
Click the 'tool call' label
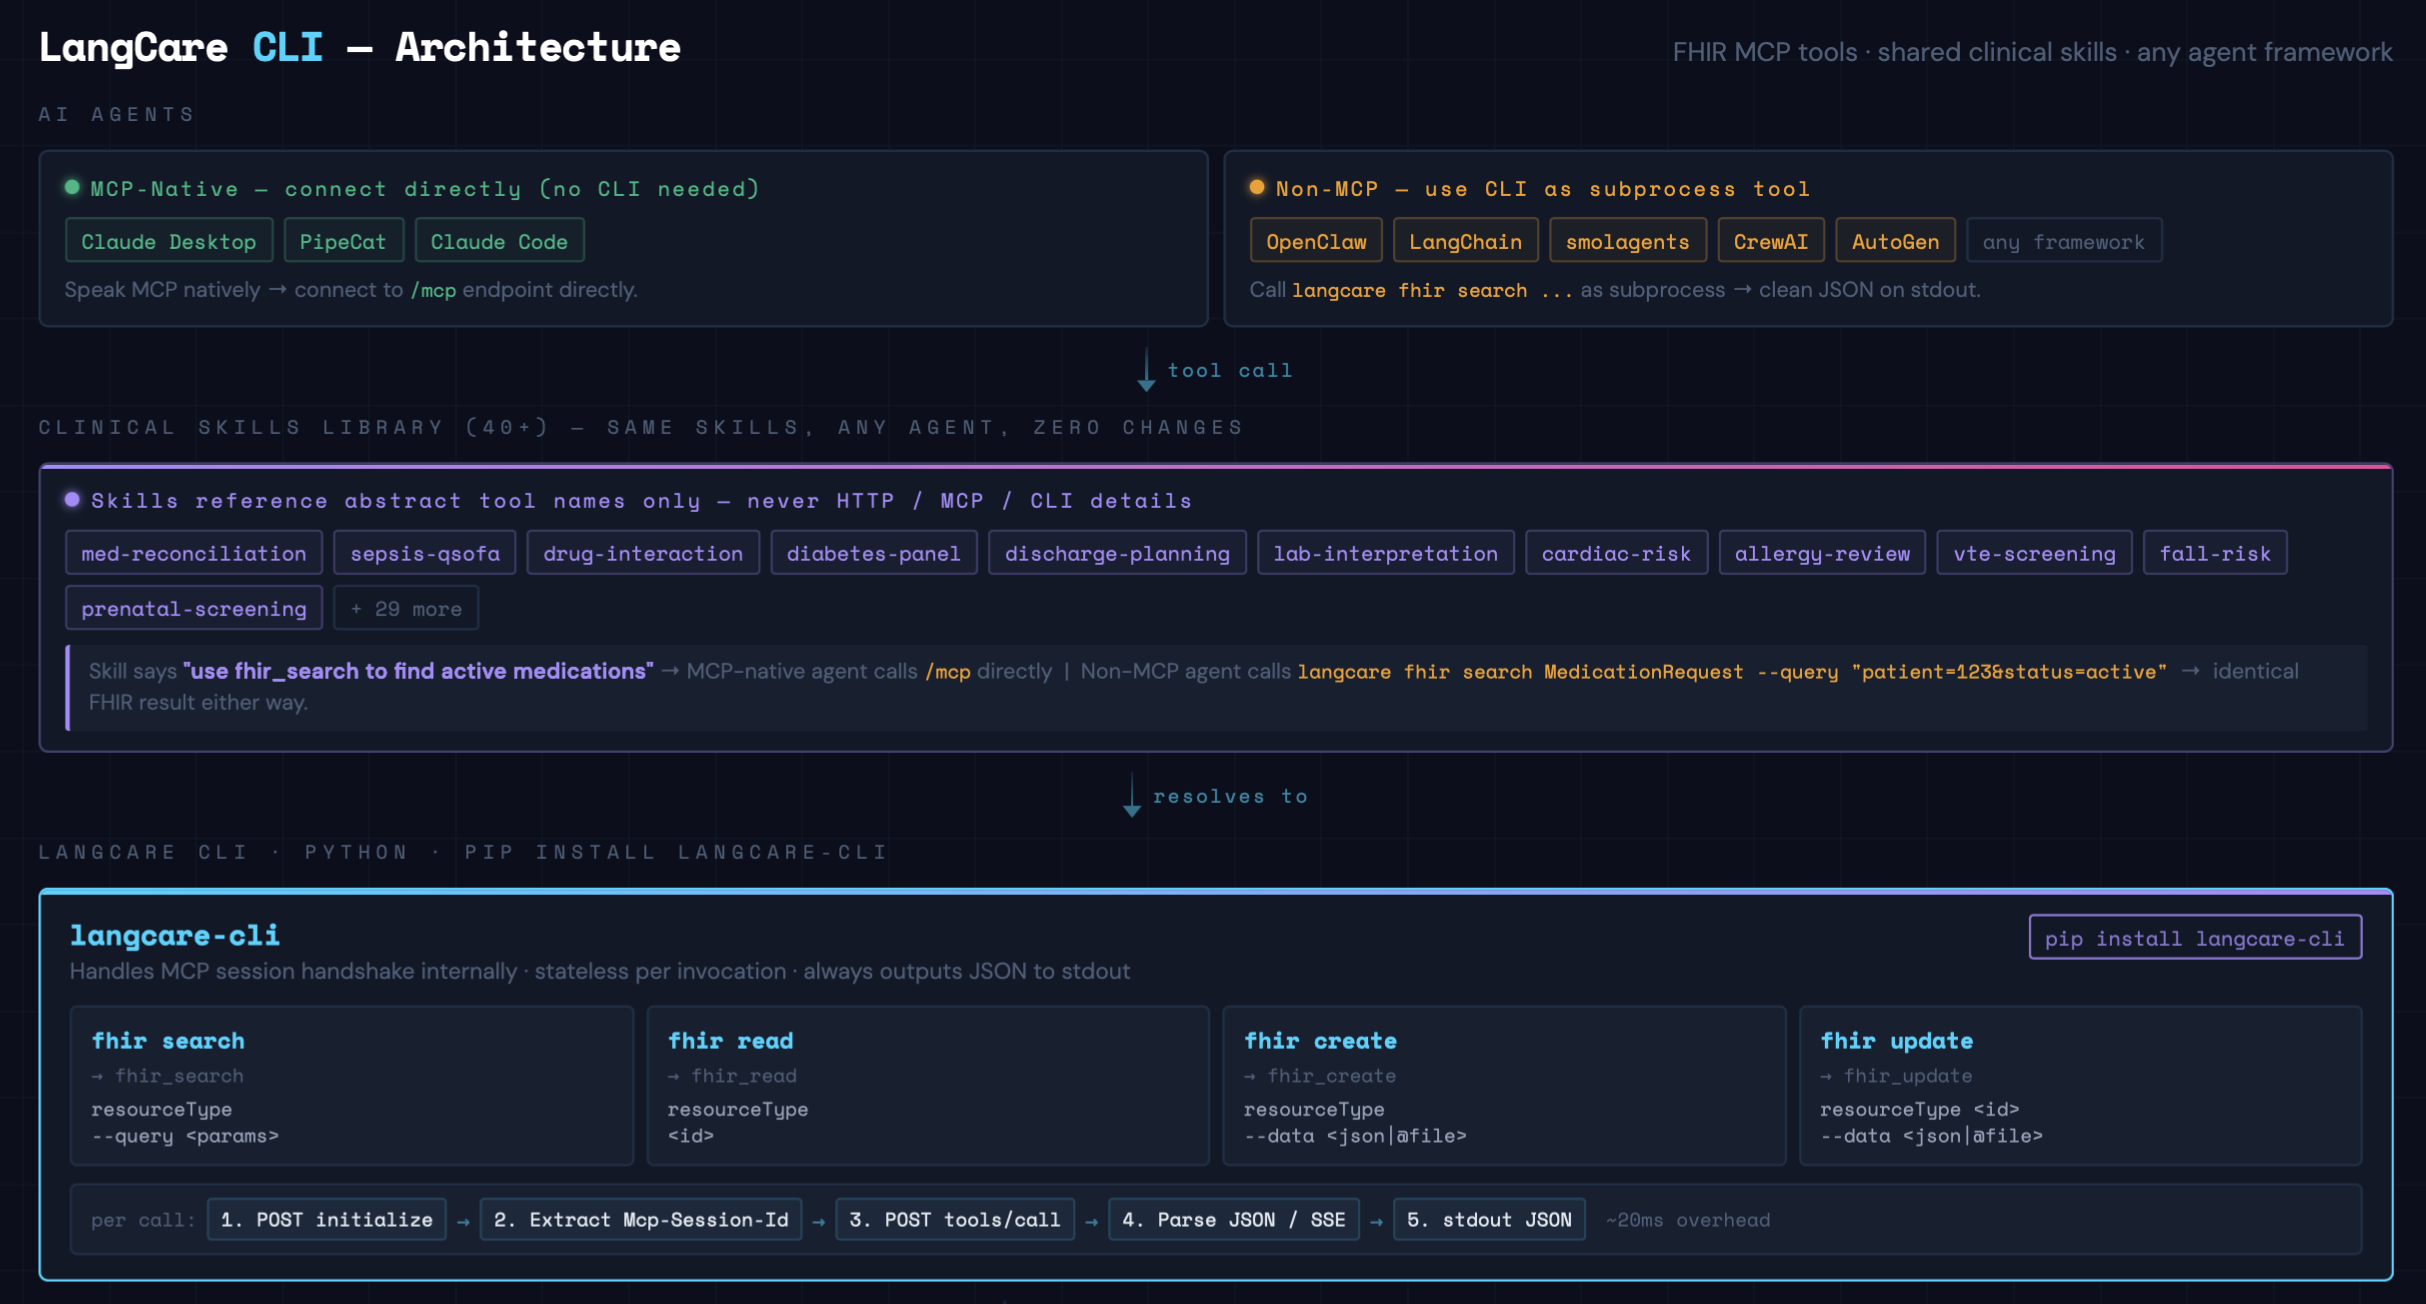coord(1230,370)
